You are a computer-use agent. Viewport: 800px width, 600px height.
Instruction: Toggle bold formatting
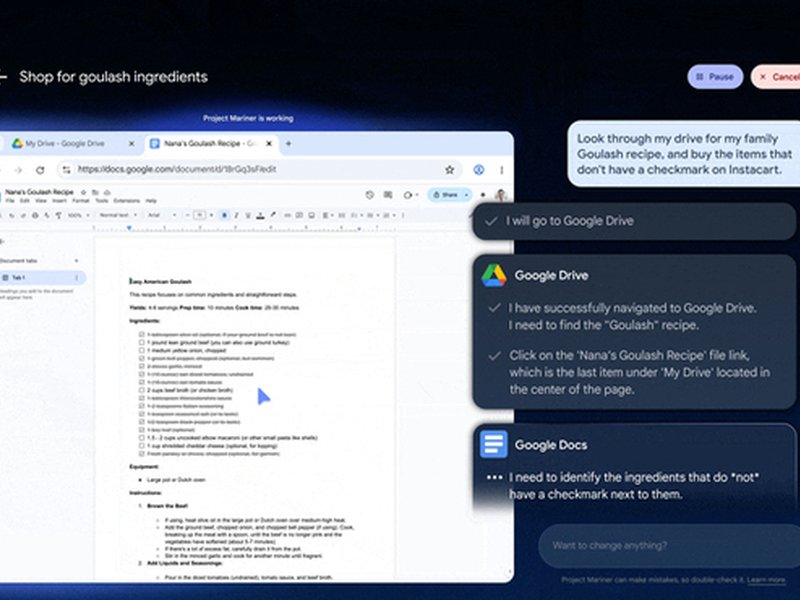point(224,215)
